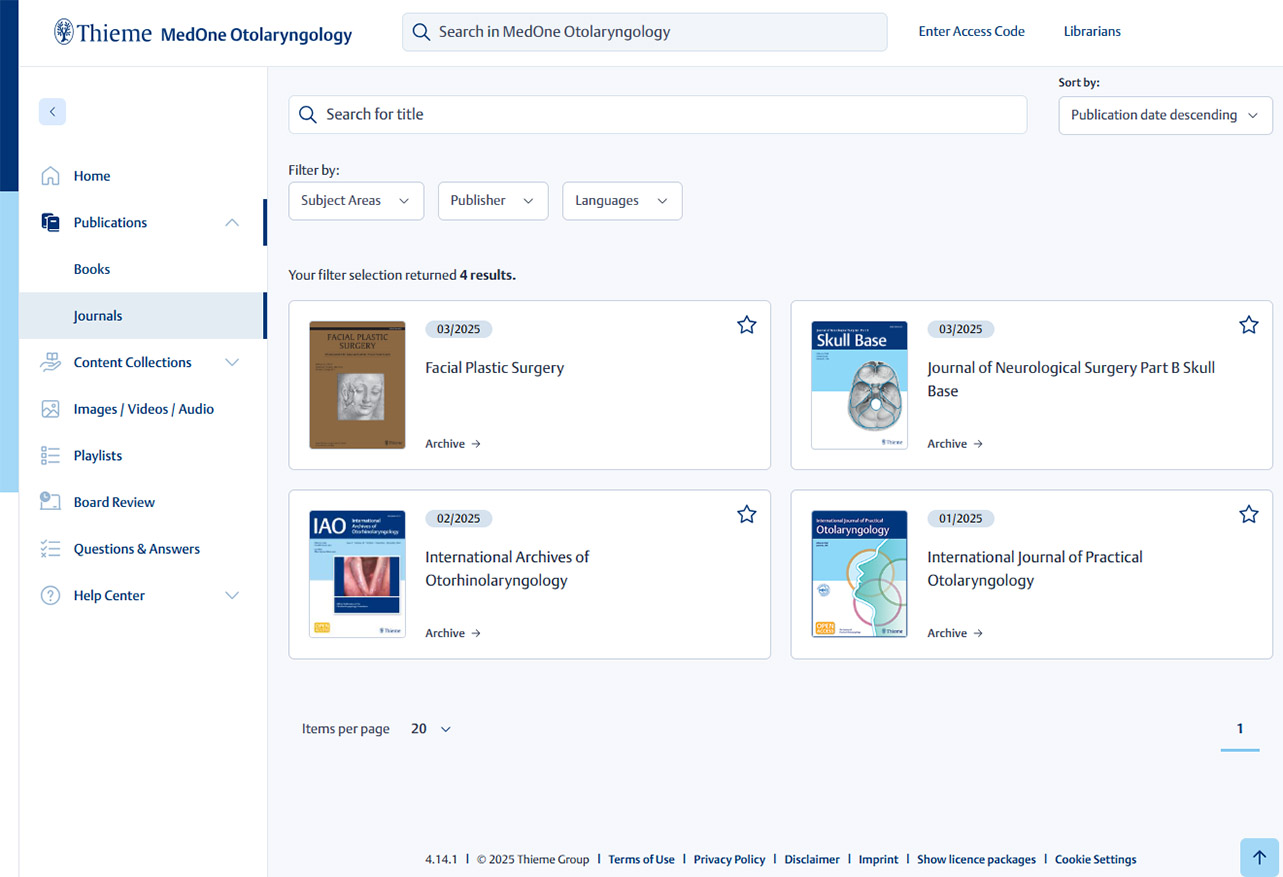Click the Home house icon in sidebar

point(50,176)
